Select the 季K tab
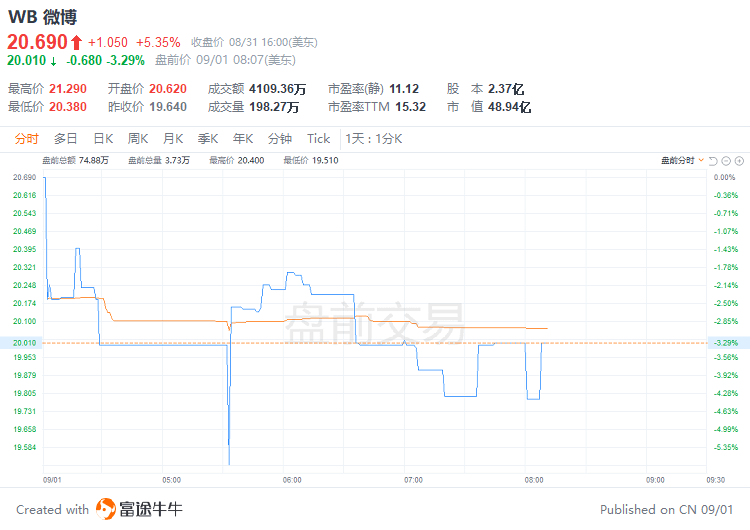 [208, 139]
